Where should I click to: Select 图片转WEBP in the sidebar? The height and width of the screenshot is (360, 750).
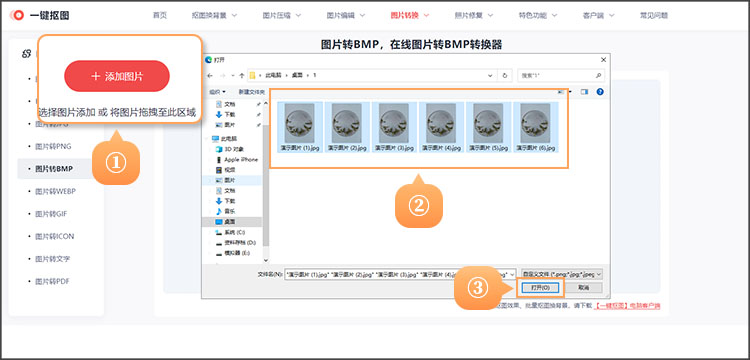pyautogui.click(x=55, y=191)
